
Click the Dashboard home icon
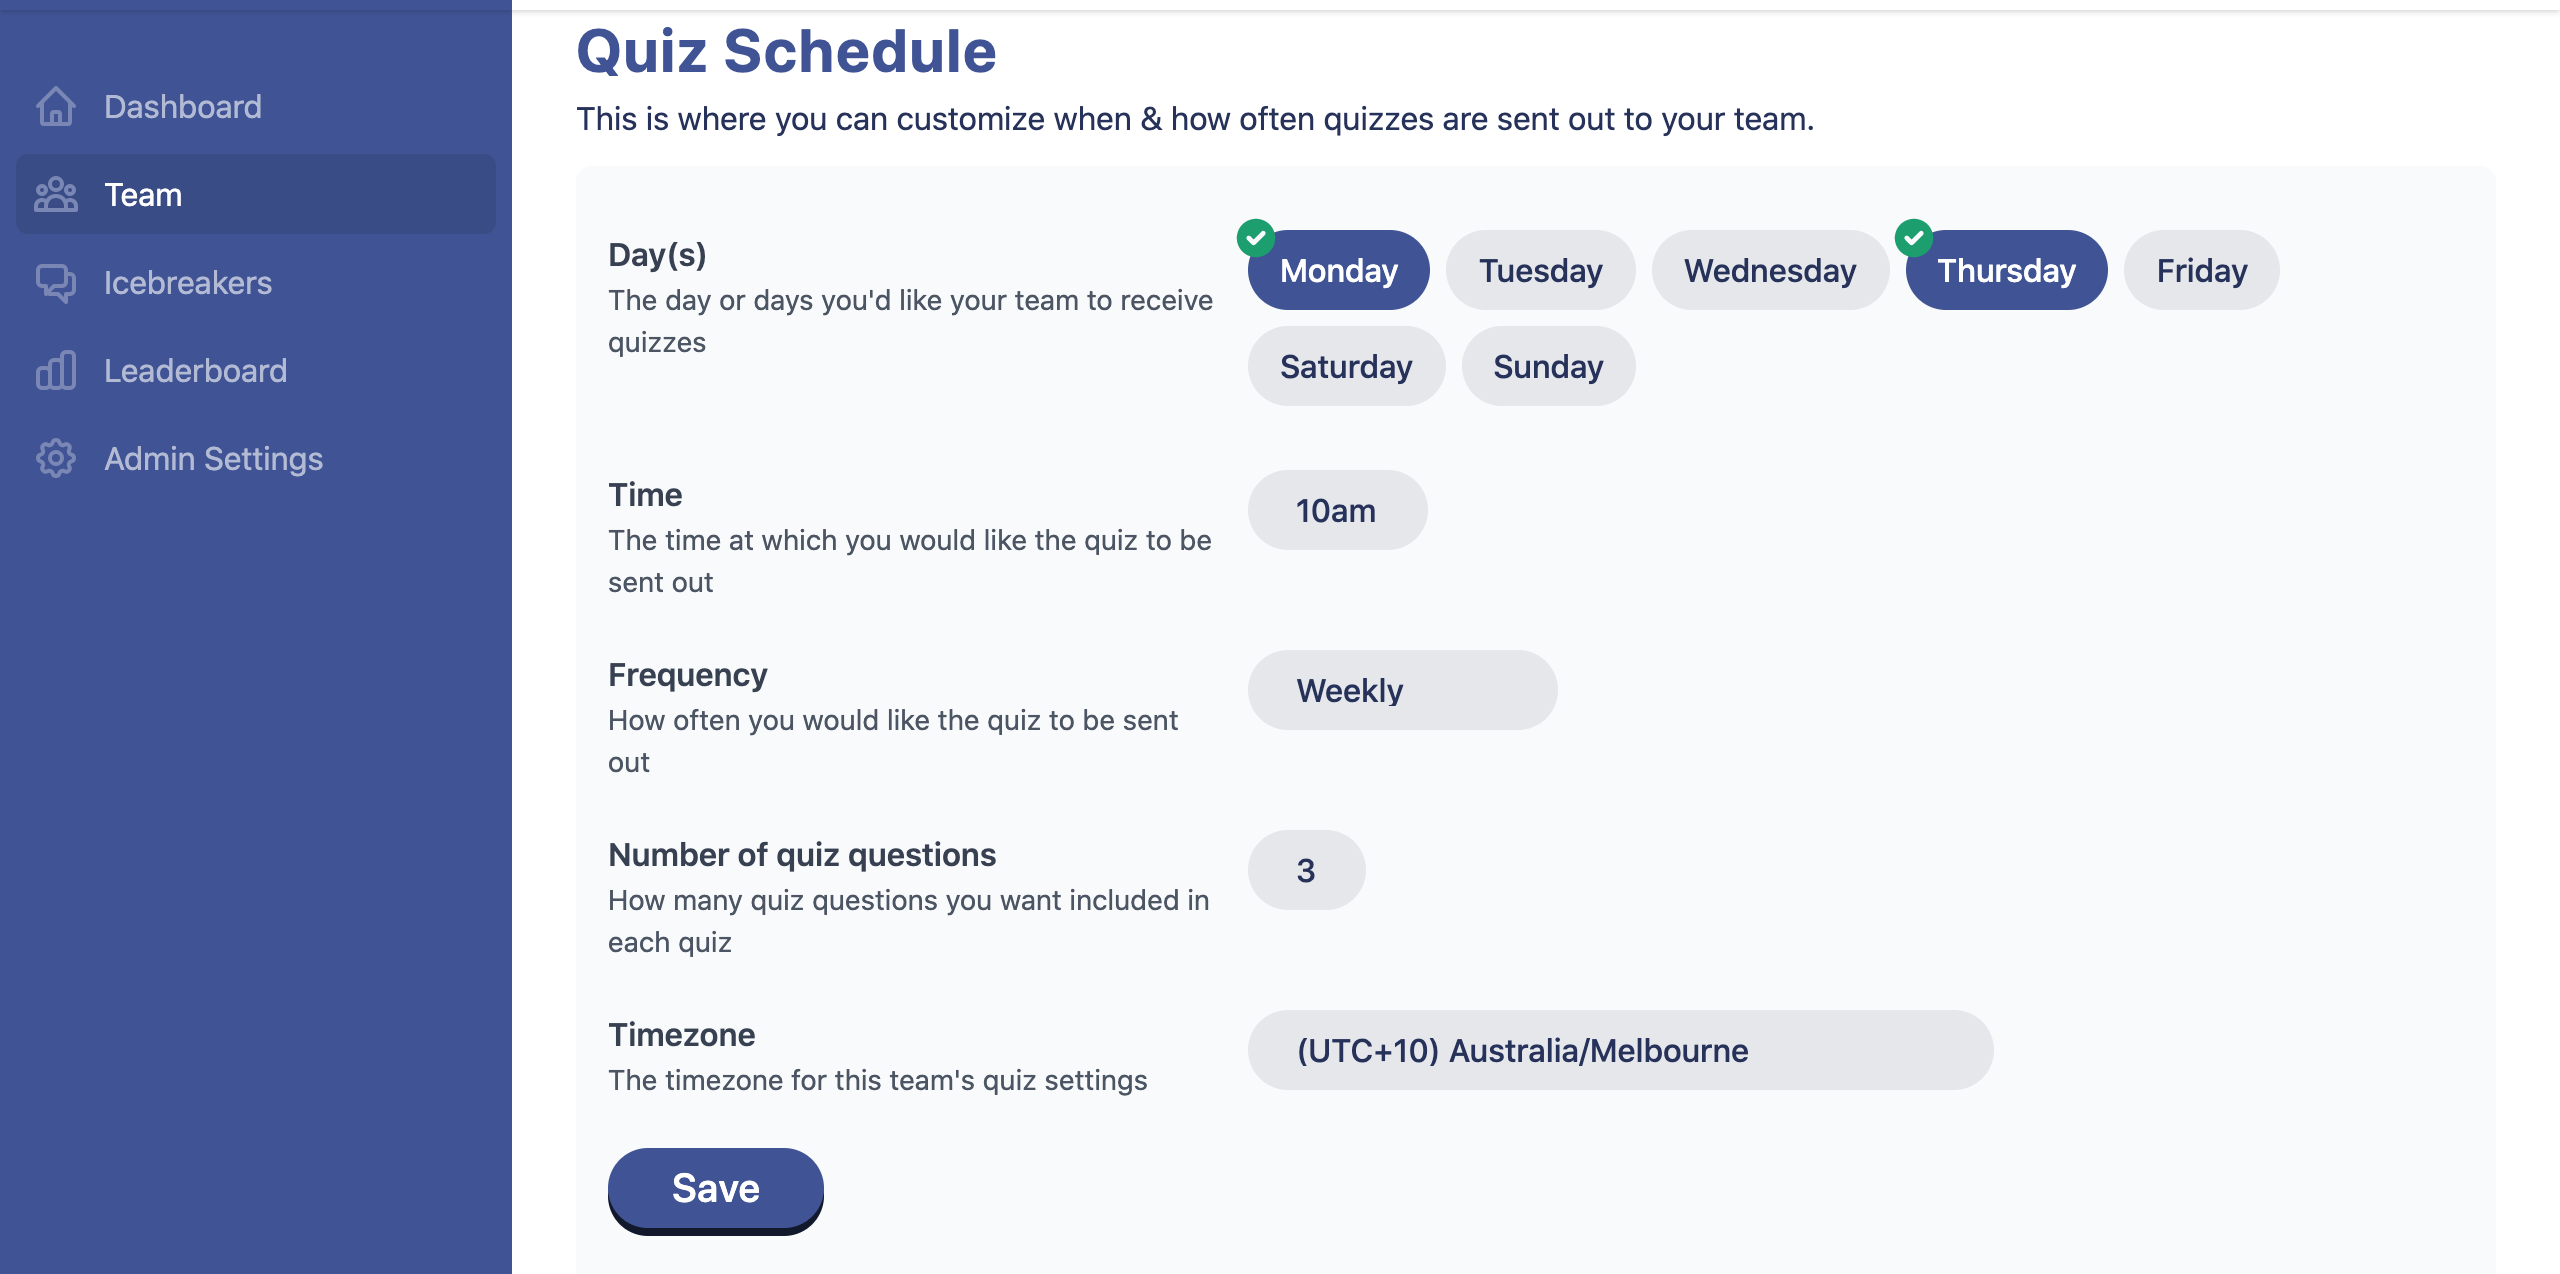[56, 107]
